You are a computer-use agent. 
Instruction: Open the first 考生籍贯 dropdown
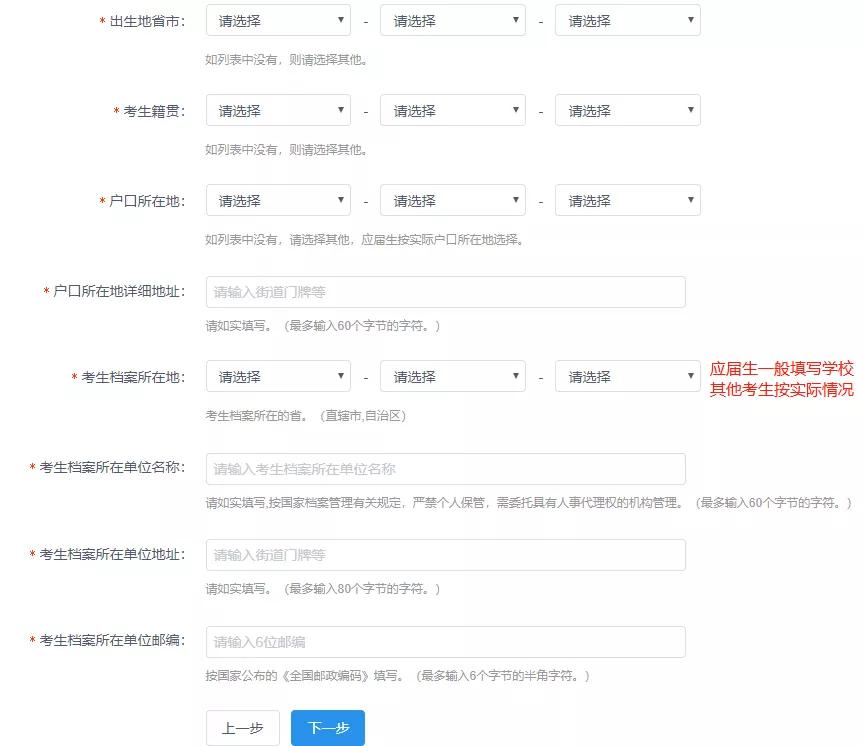coord(277,110)
